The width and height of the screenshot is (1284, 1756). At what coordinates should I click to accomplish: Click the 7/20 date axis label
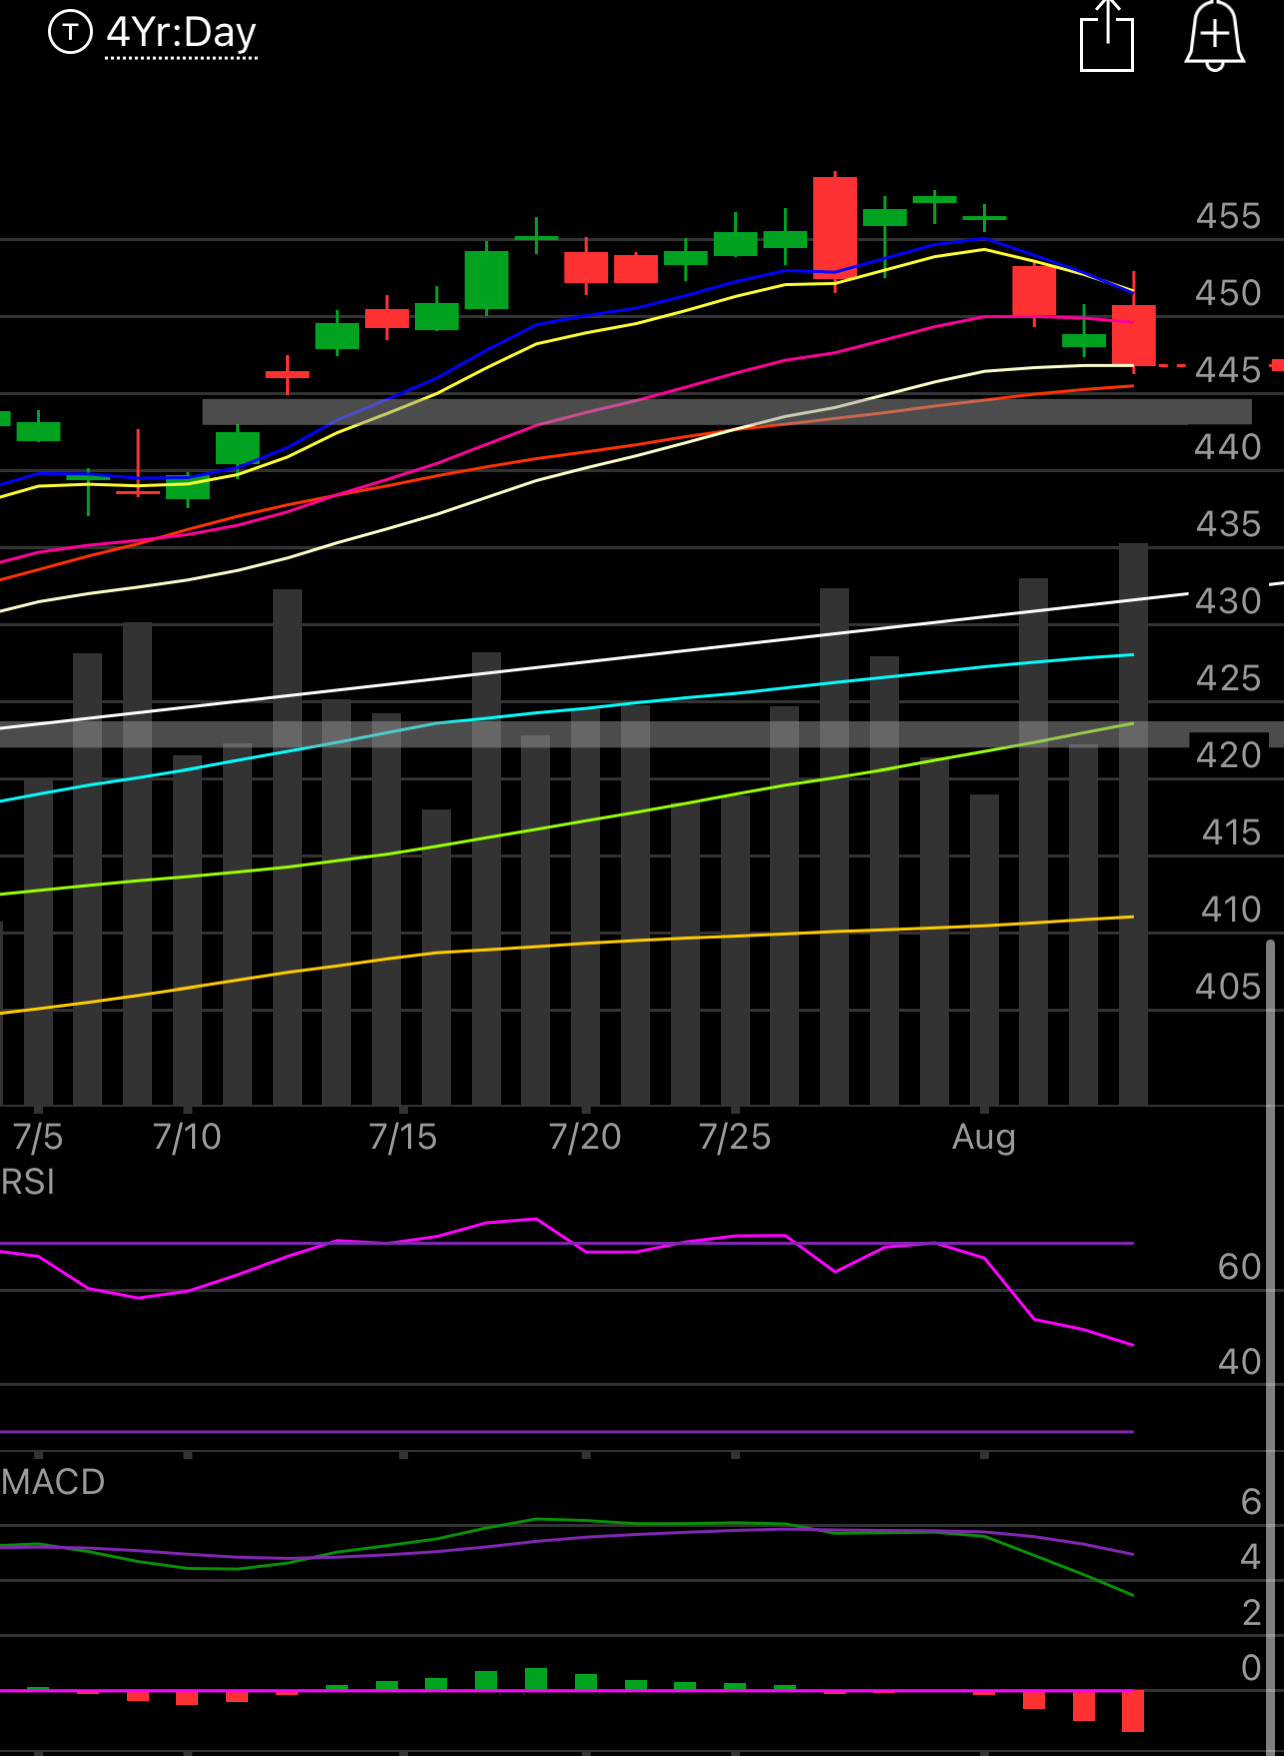585,1137
